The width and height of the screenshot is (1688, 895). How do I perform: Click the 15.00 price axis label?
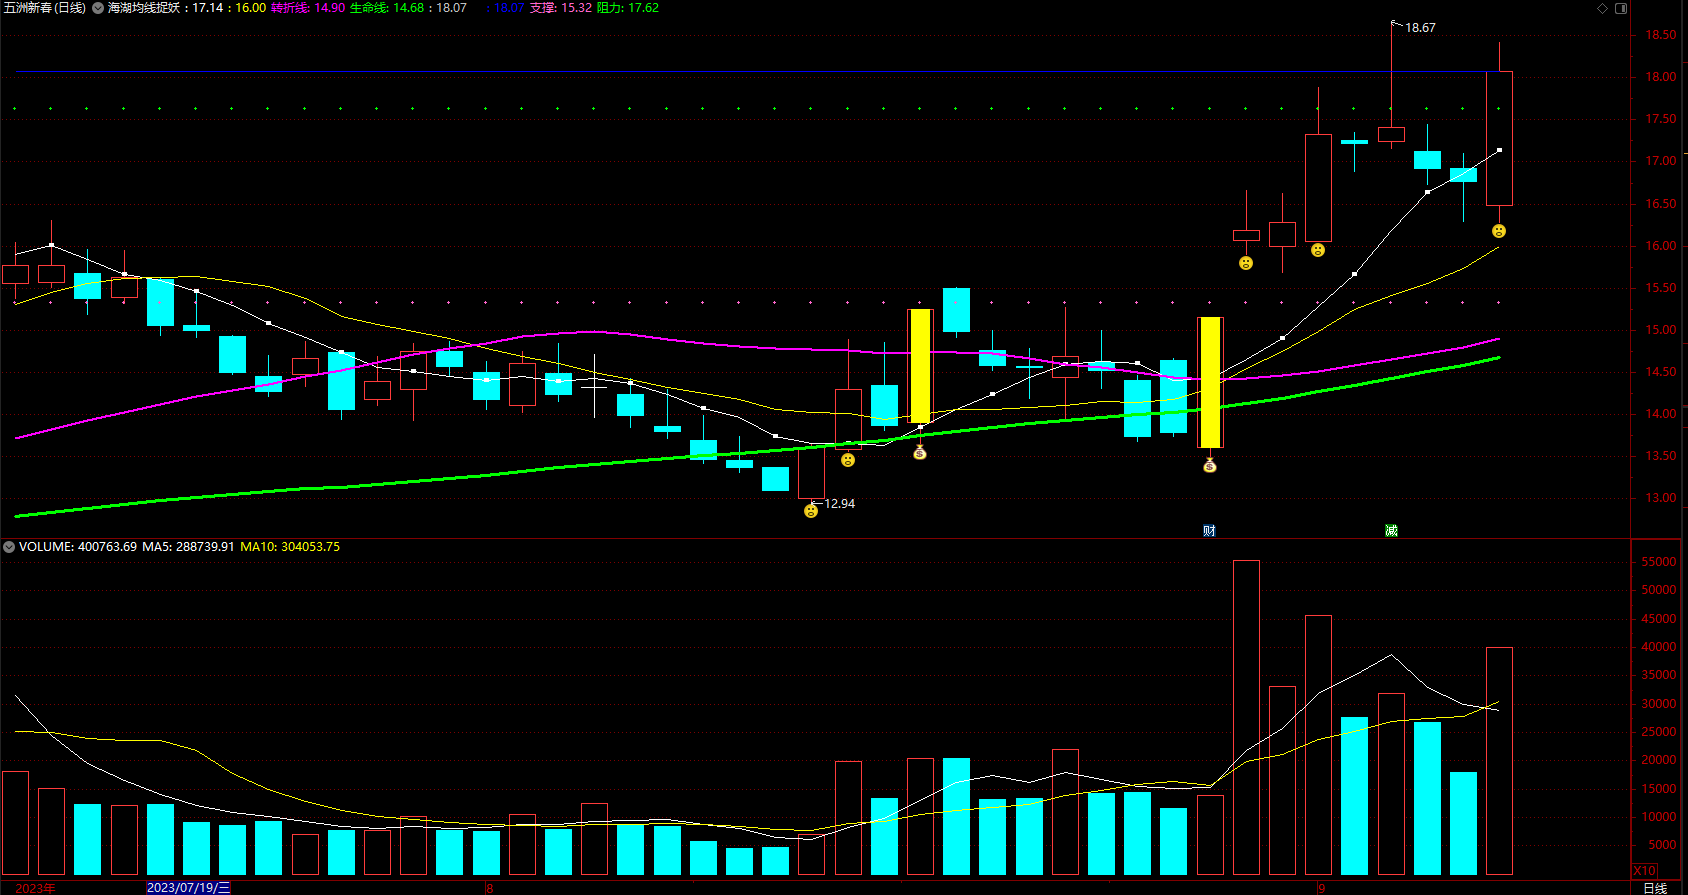[1661, 330]
